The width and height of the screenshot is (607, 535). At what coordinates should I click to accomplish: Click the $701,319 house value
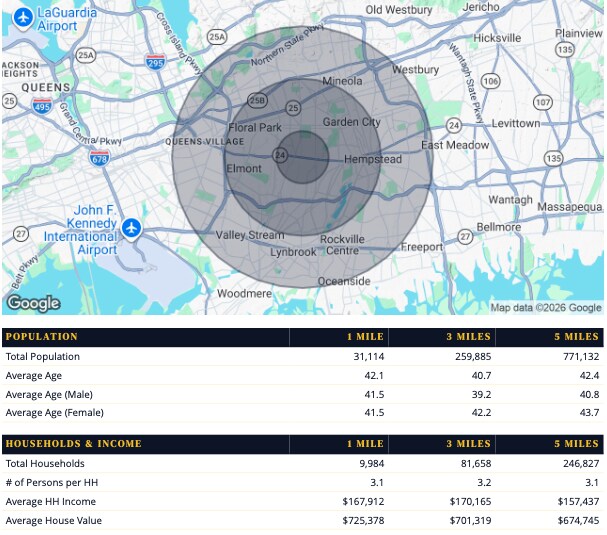click(470, 521)
